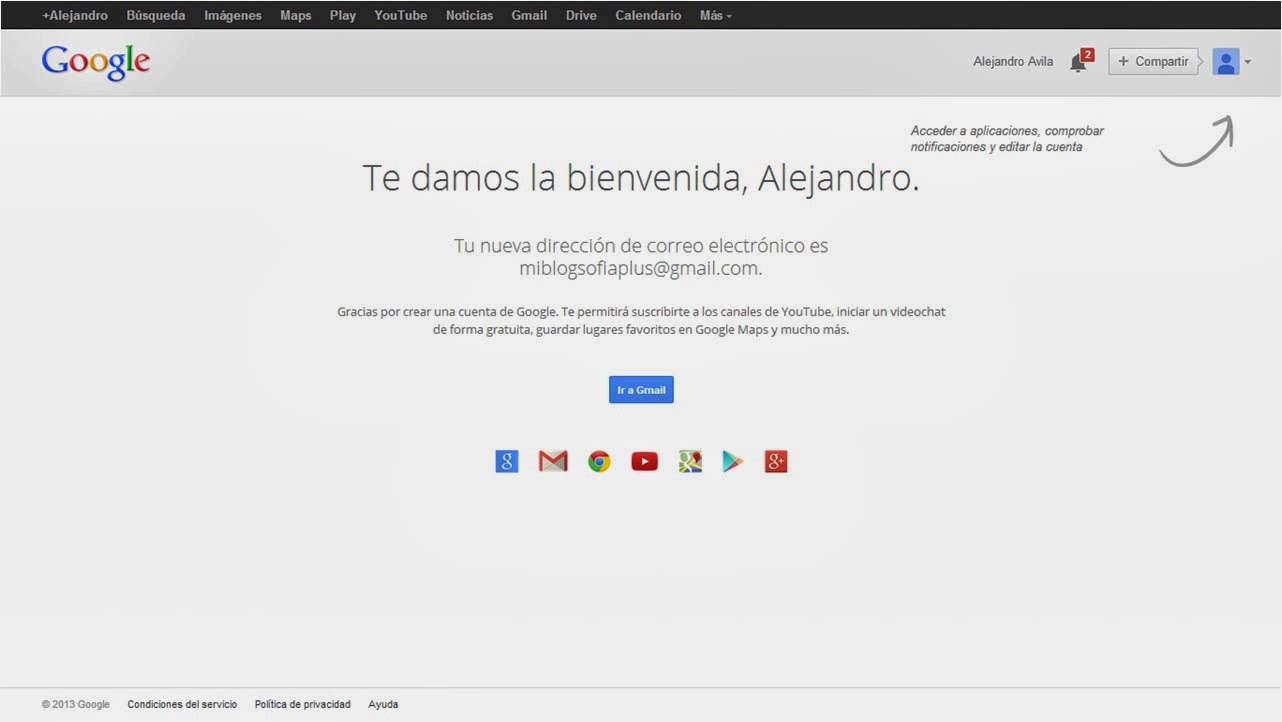
Task: Open +Alejandro in the top bar
Action: [75, 16]
